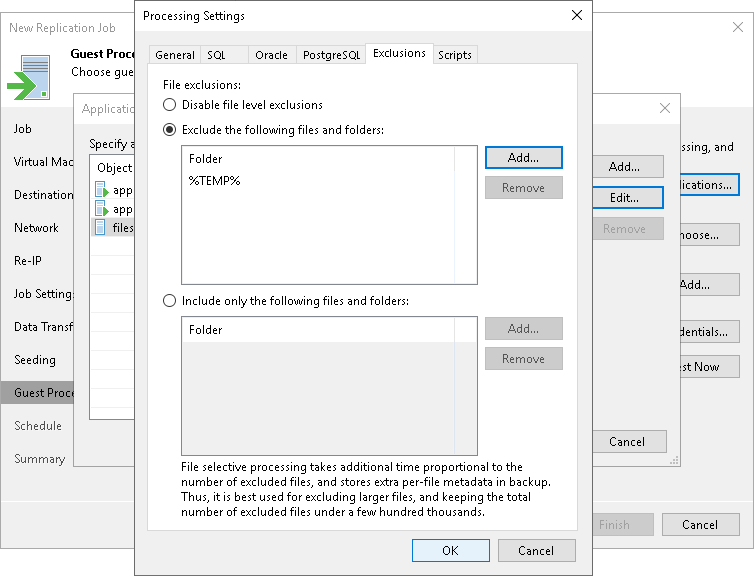Click Add in the Replication Job wizard
The image size is (754, 576).
point(710,285)
